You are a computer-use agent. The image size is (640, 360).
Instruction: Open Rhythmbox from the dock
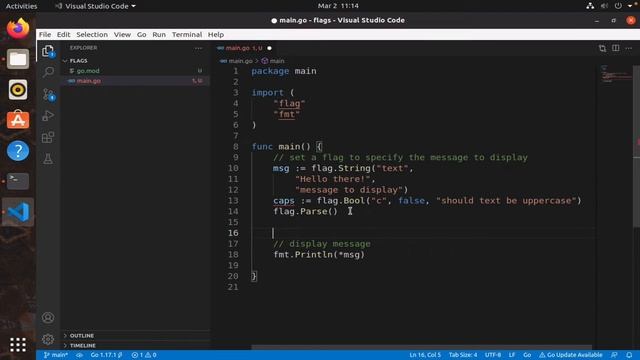(18, 90)
